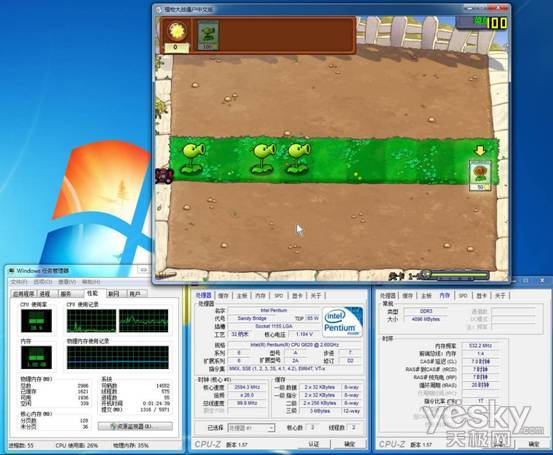Screen dimensions: 553x455
Task: Click the rightmost Peashooter on the lawn
Action: tap(298, 159)
